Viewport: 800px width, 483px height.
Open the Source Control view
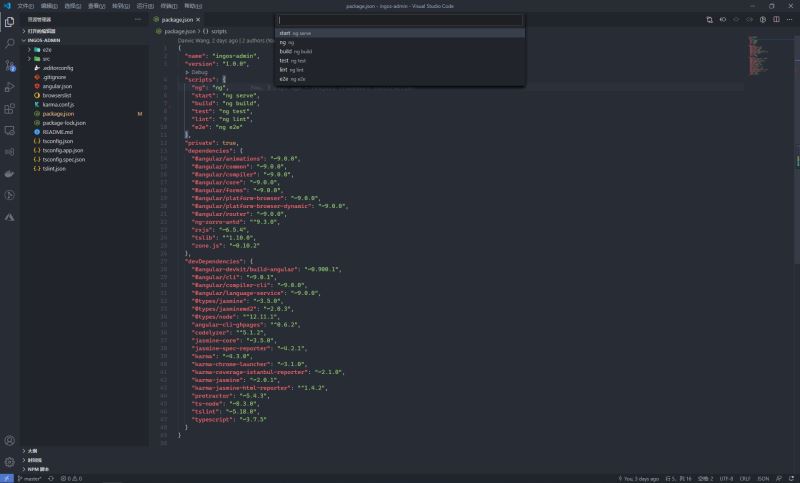click(x=10, y=66)
